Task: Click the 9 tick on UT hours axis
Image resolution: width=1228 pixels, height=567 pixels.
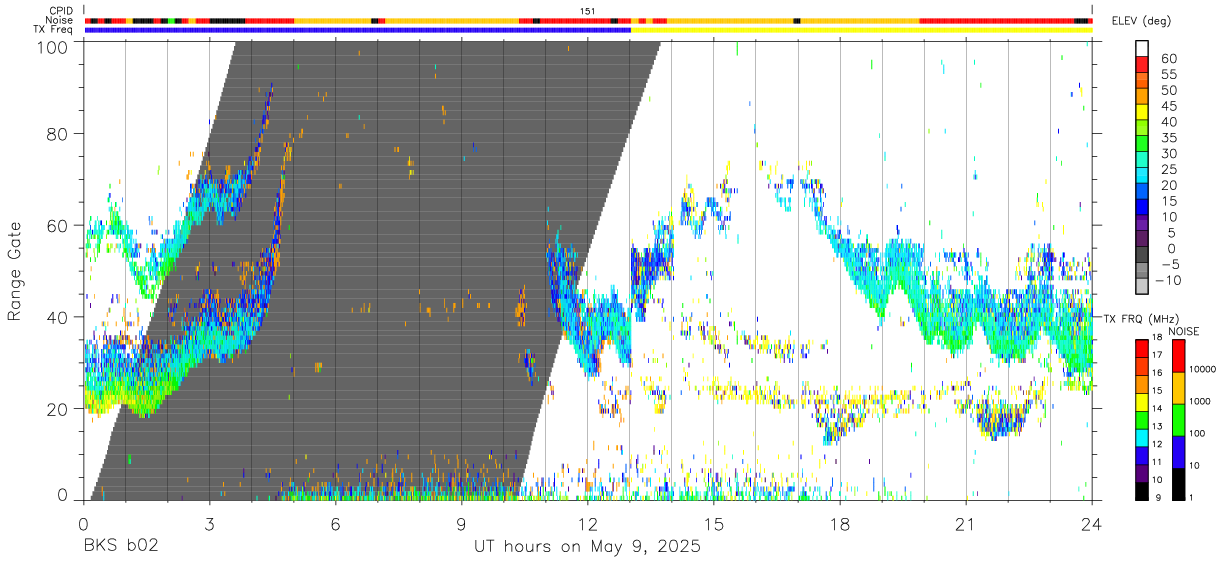Action: [461, 524]
